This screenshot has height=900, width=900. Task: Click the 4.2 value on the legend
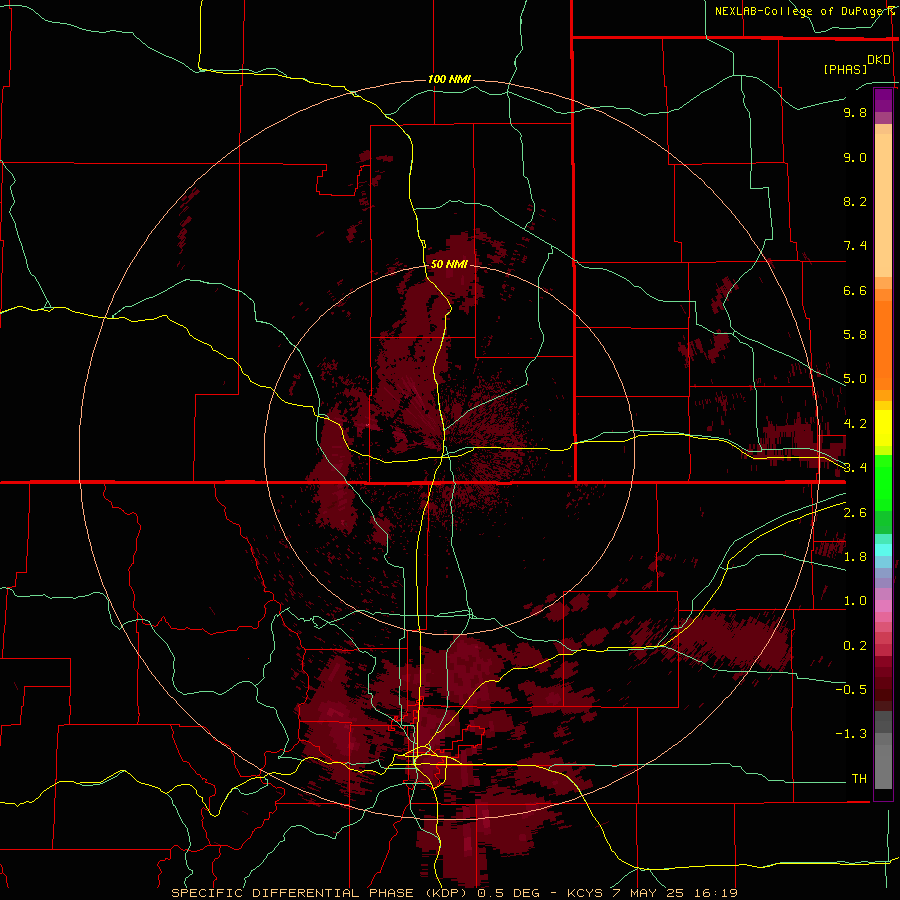(x=855, y=424)
